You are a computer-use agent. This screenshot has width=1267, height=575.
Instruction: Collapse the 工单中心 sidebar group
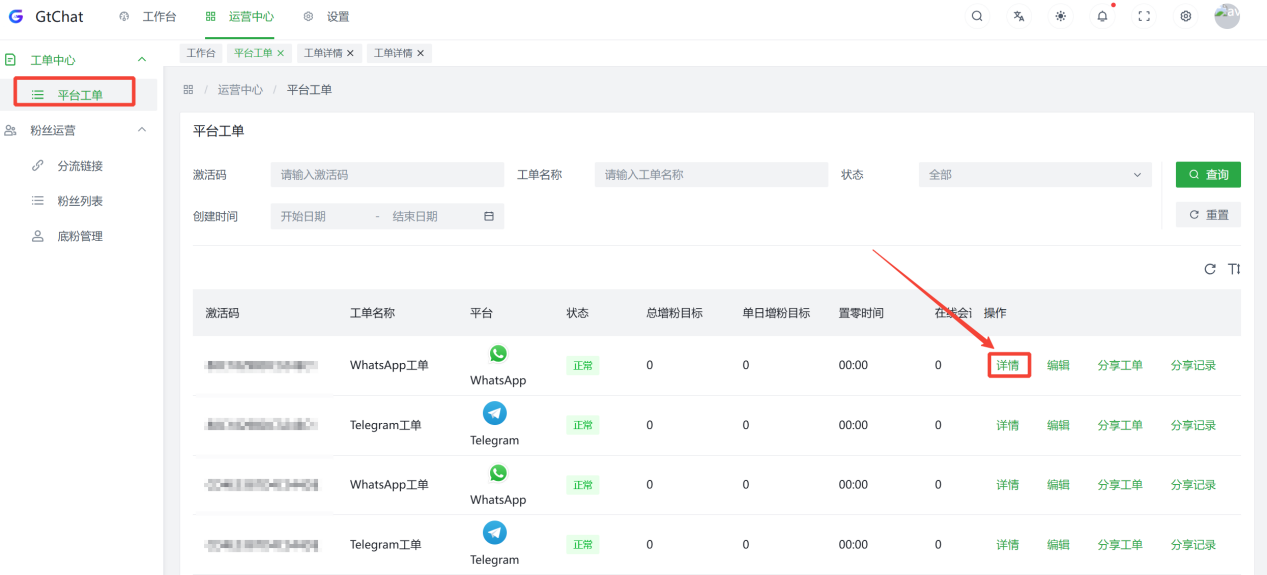141,60
